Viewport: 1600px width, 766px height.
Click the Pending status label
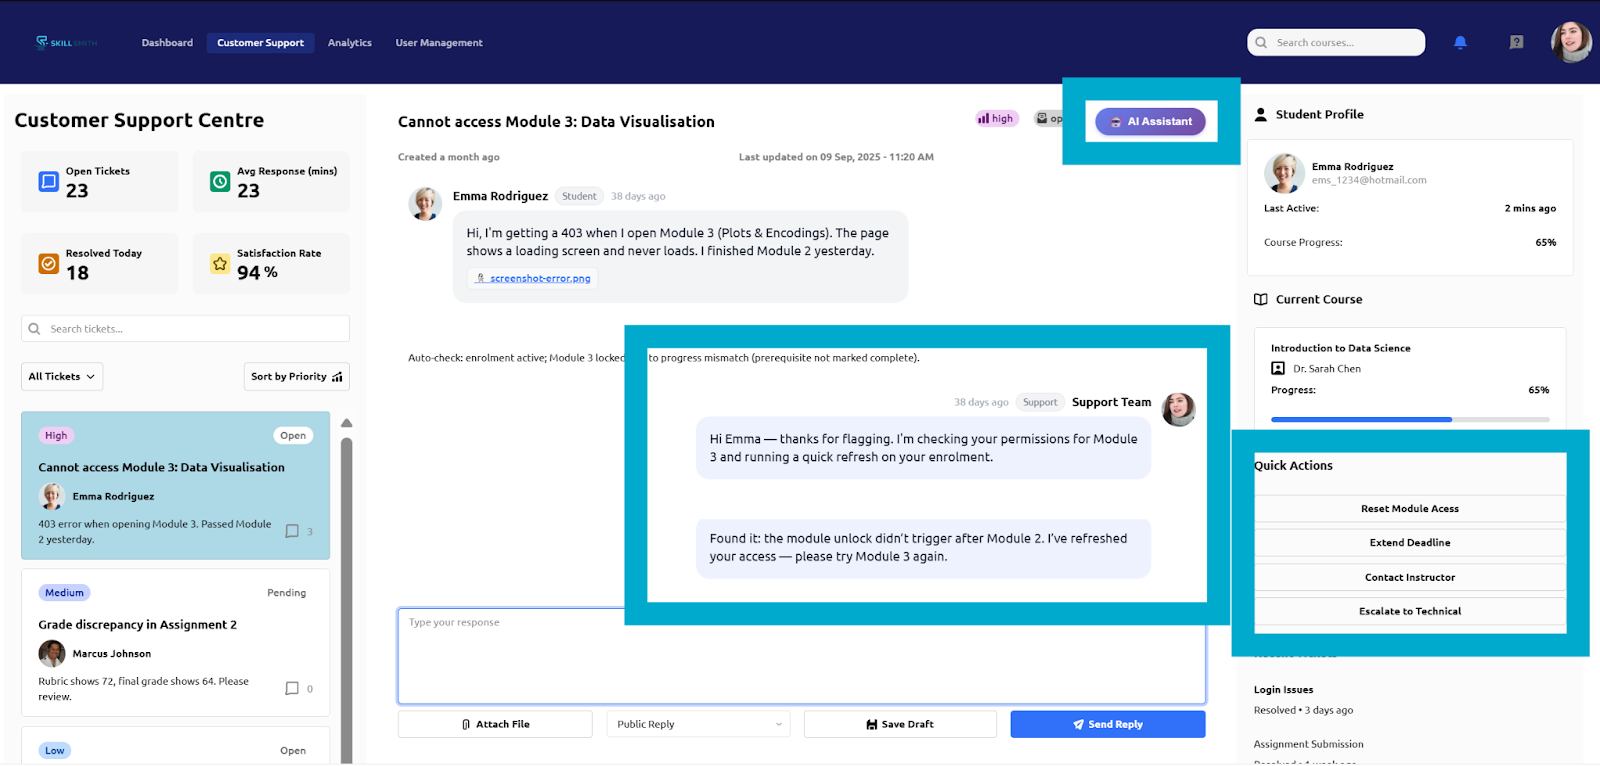pos(286,594)
